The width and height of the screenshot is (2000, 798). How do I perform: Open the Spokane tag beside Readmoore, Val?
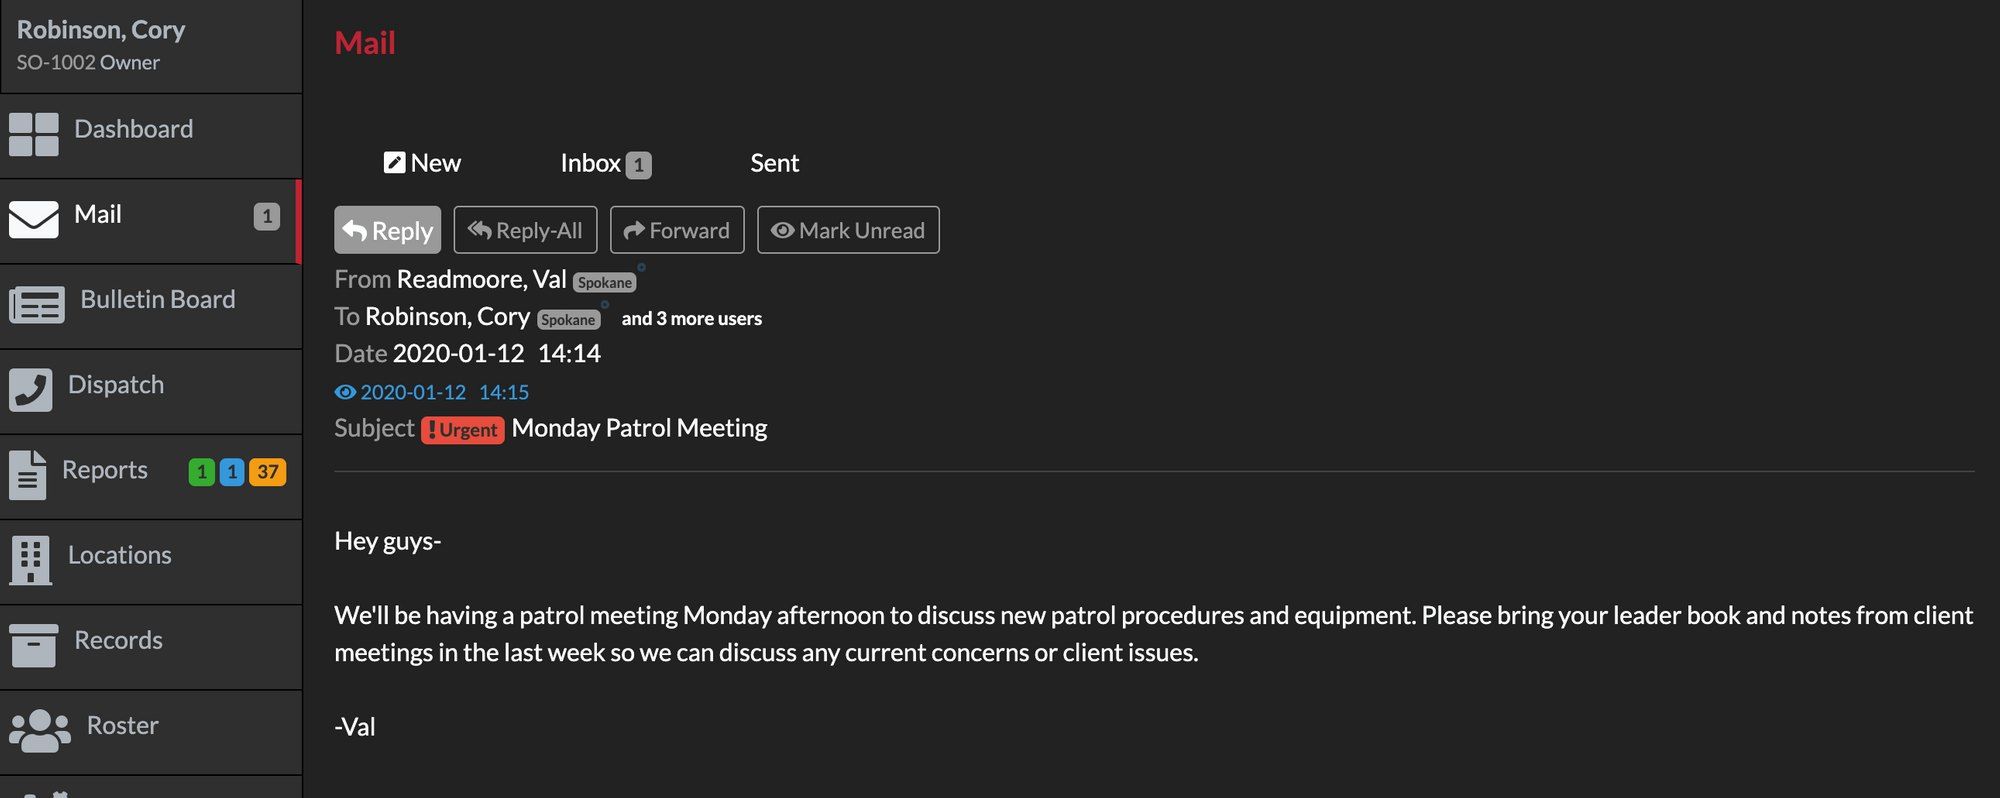[604, 282]
